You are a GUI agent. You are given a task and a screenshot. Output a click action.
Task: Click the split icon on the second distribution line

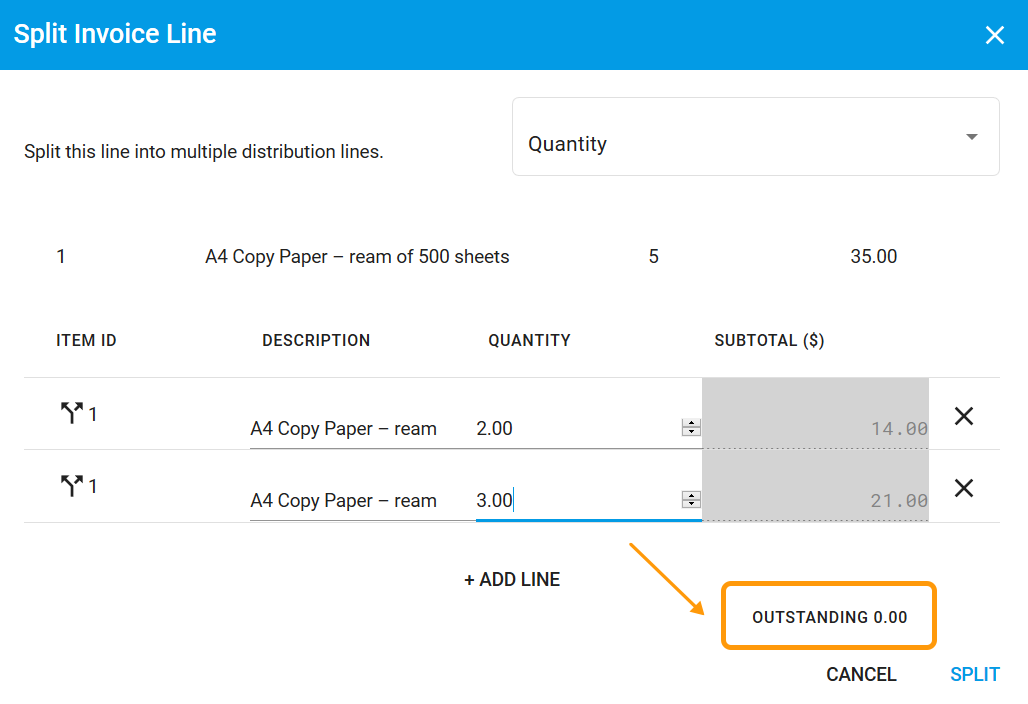coord(74,486)
